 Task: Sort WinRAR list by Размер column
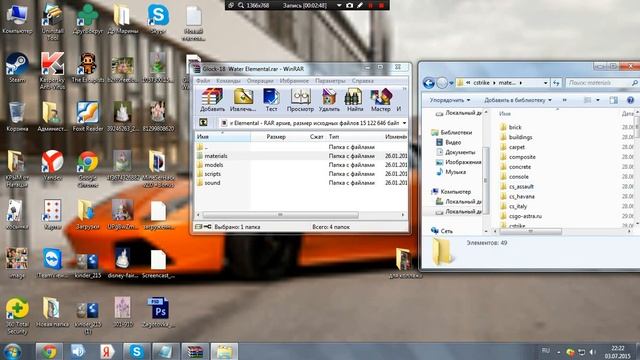pyautogui.click(x=276, y=137)
